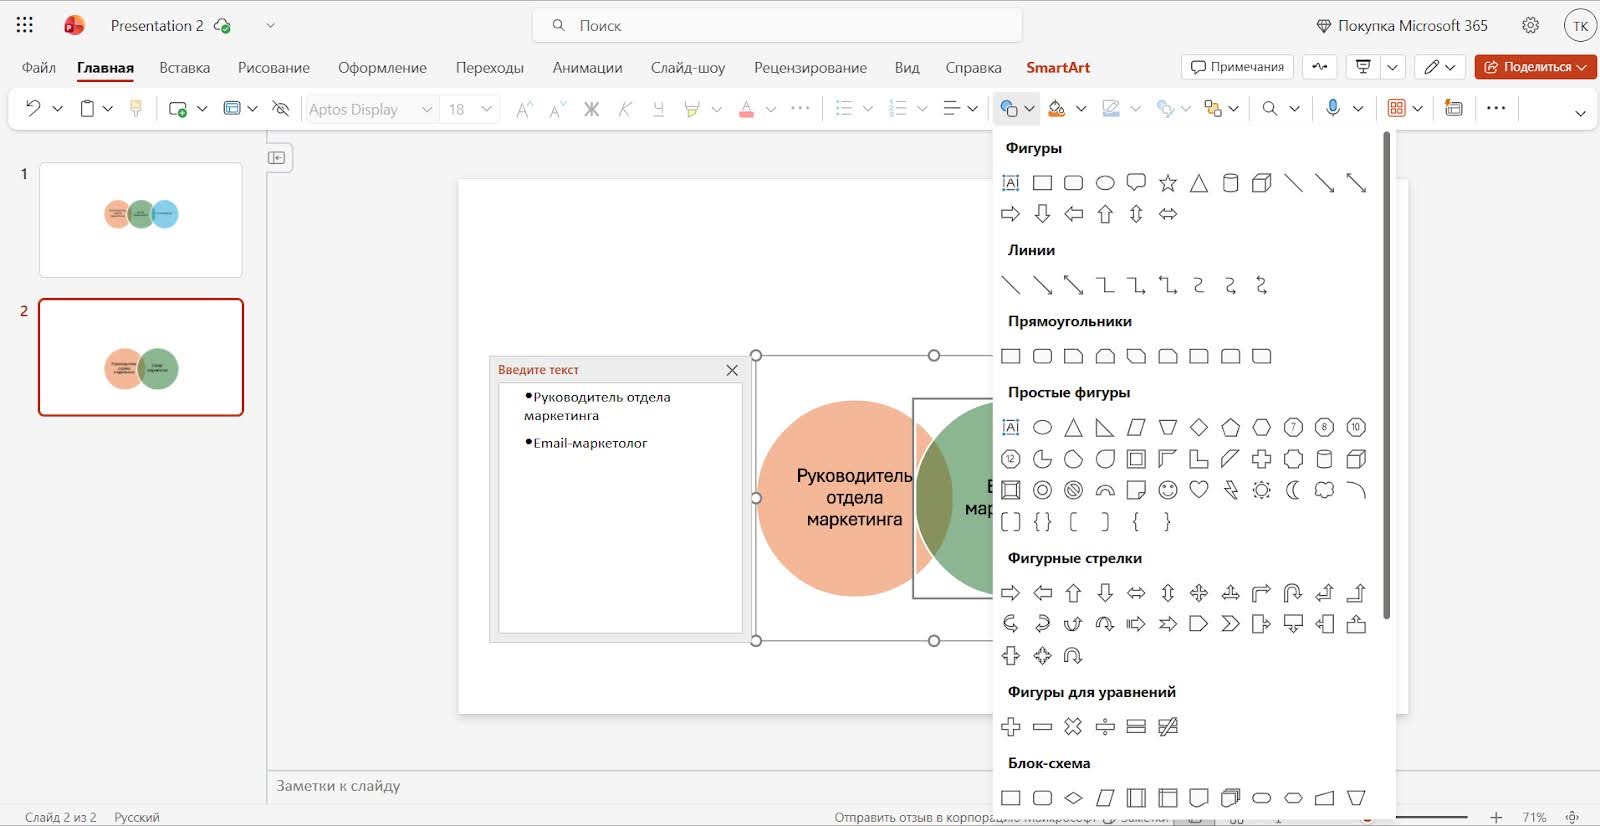
Task: Click the Поделиться button
Action: (1534, 67)
